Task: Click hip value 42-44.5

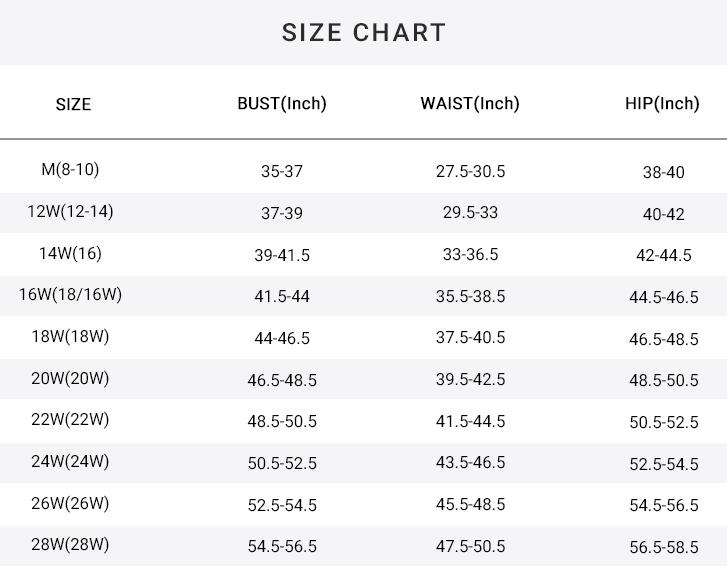Action: [663, 255]
